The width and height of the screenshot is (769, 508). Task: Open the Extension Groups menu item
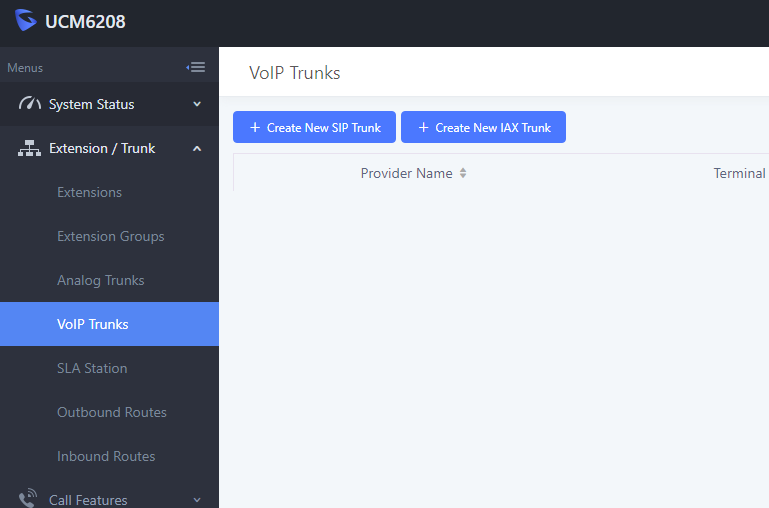[x=109, y=236]
